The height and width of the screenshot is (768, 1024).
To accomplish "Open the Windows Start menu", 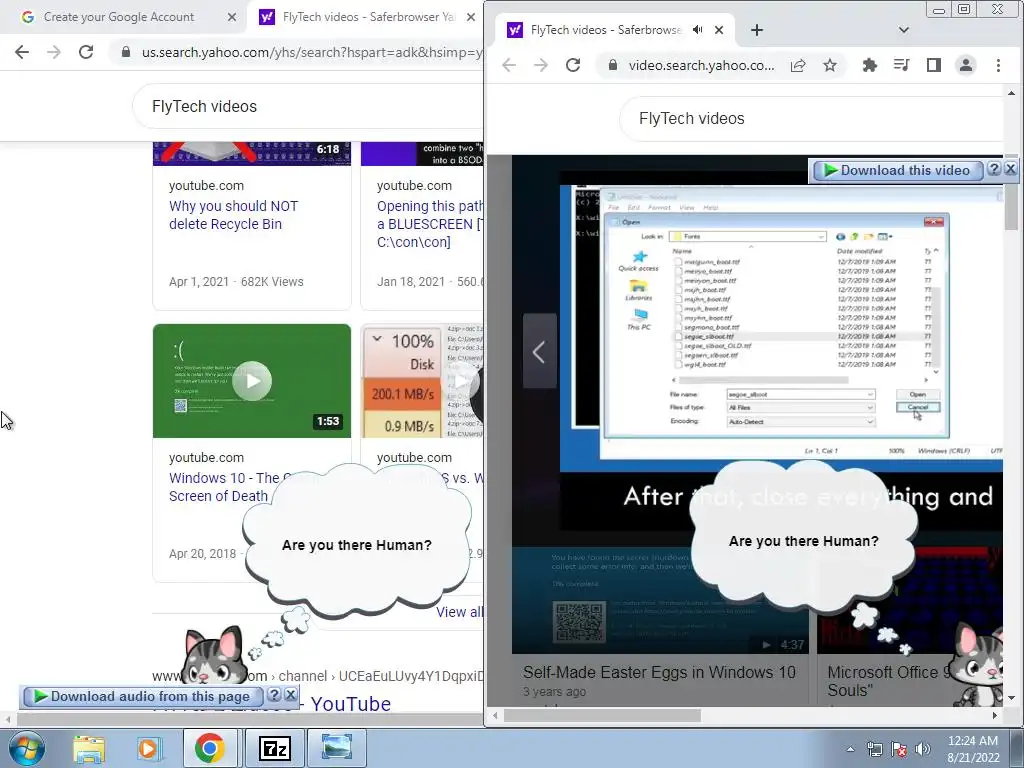I will click(x=26, y=748).
